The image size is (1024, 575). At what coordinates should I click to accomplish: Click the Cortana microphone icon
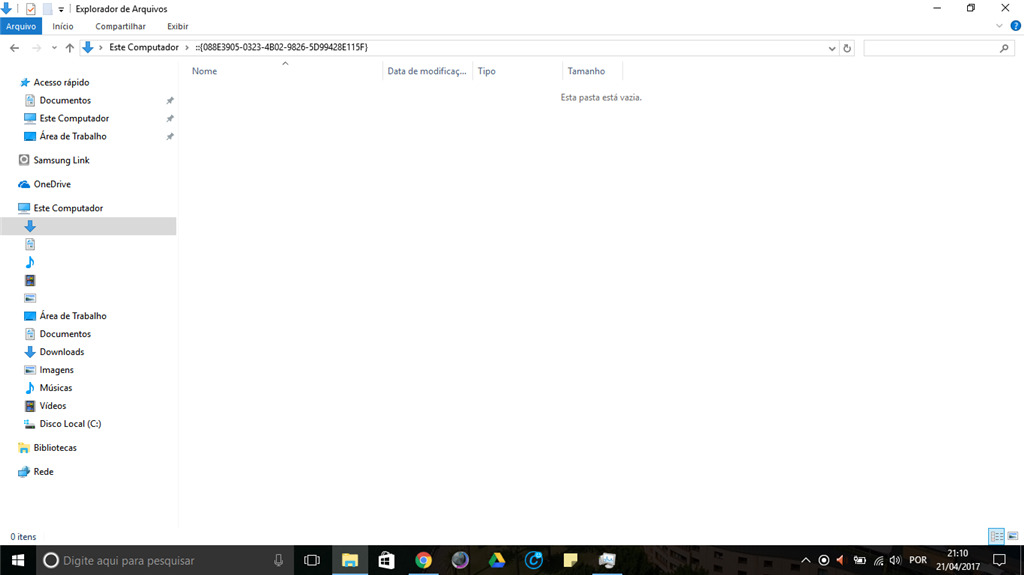point(278,560)
